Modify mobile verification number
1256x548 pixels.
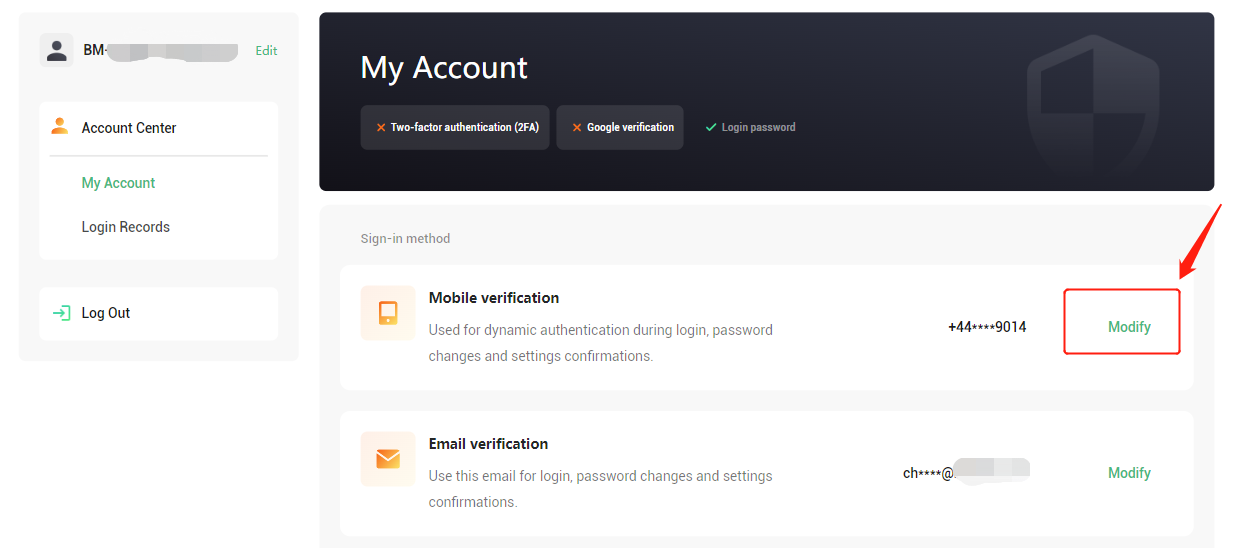click(x=1129, y=327)
